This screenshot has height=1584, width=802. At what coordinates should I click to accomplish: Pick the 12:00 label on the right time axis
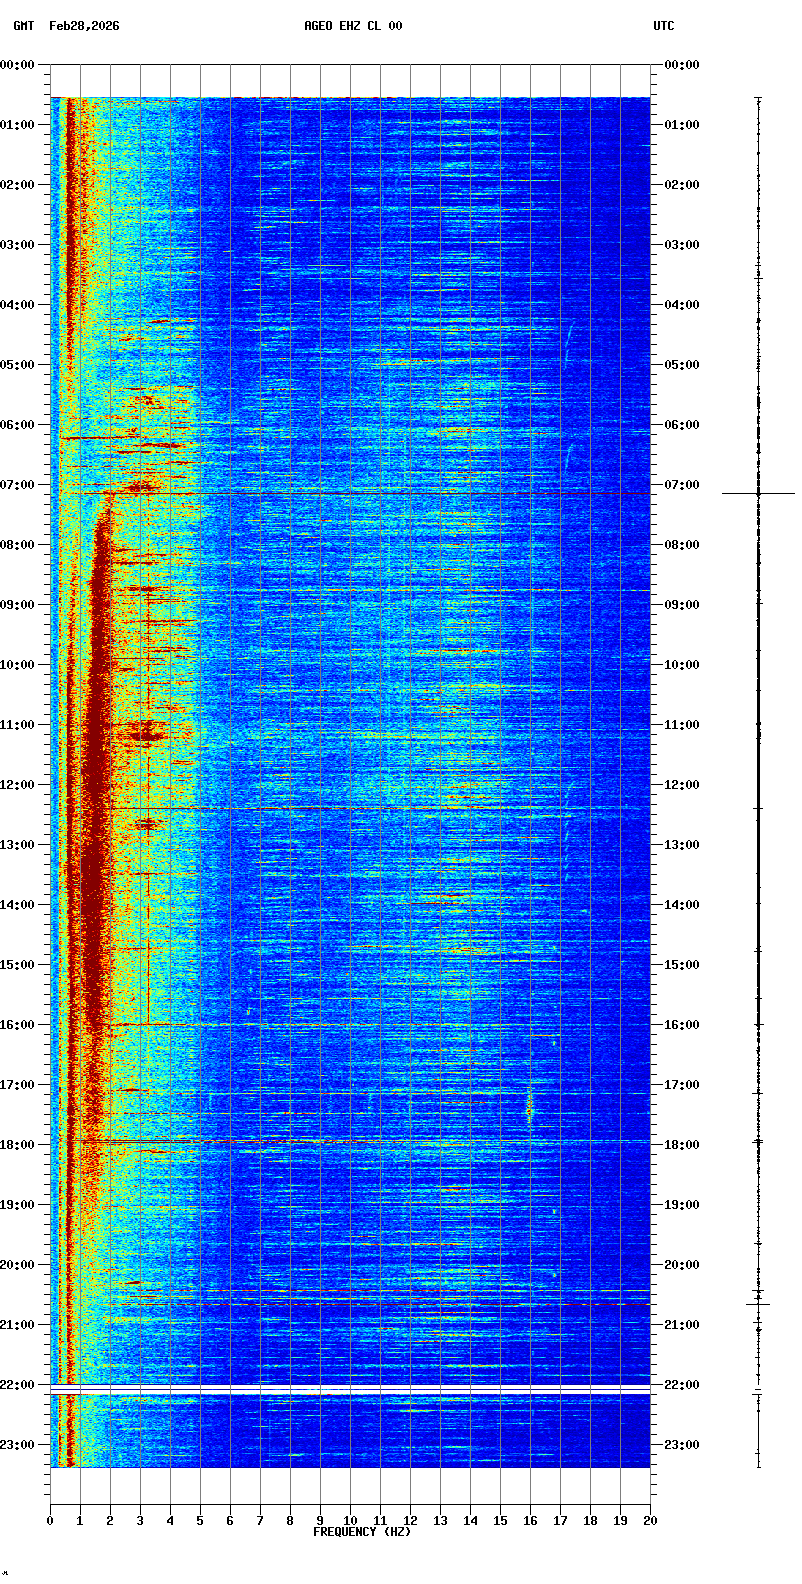click(x=682, y=785)
